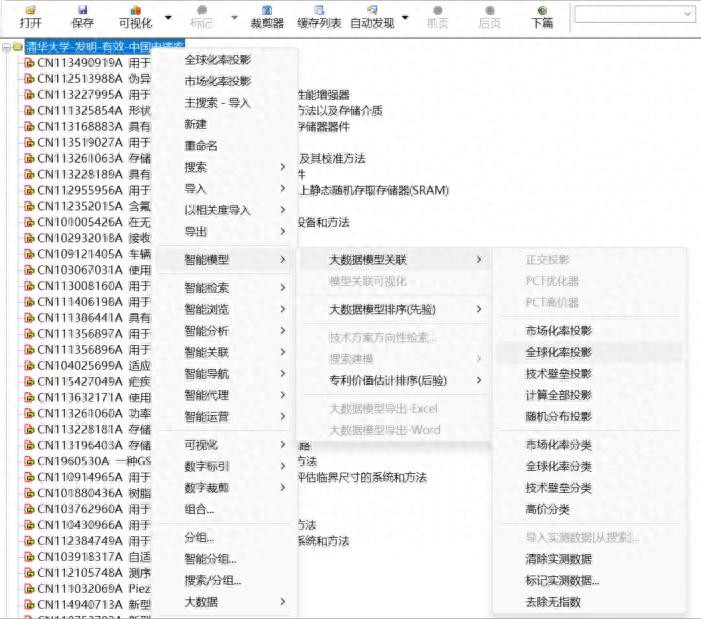The image size is (701, 619).
Task: Open dropdown arrow next to 自动发现
Action: [x=405, y=17]
